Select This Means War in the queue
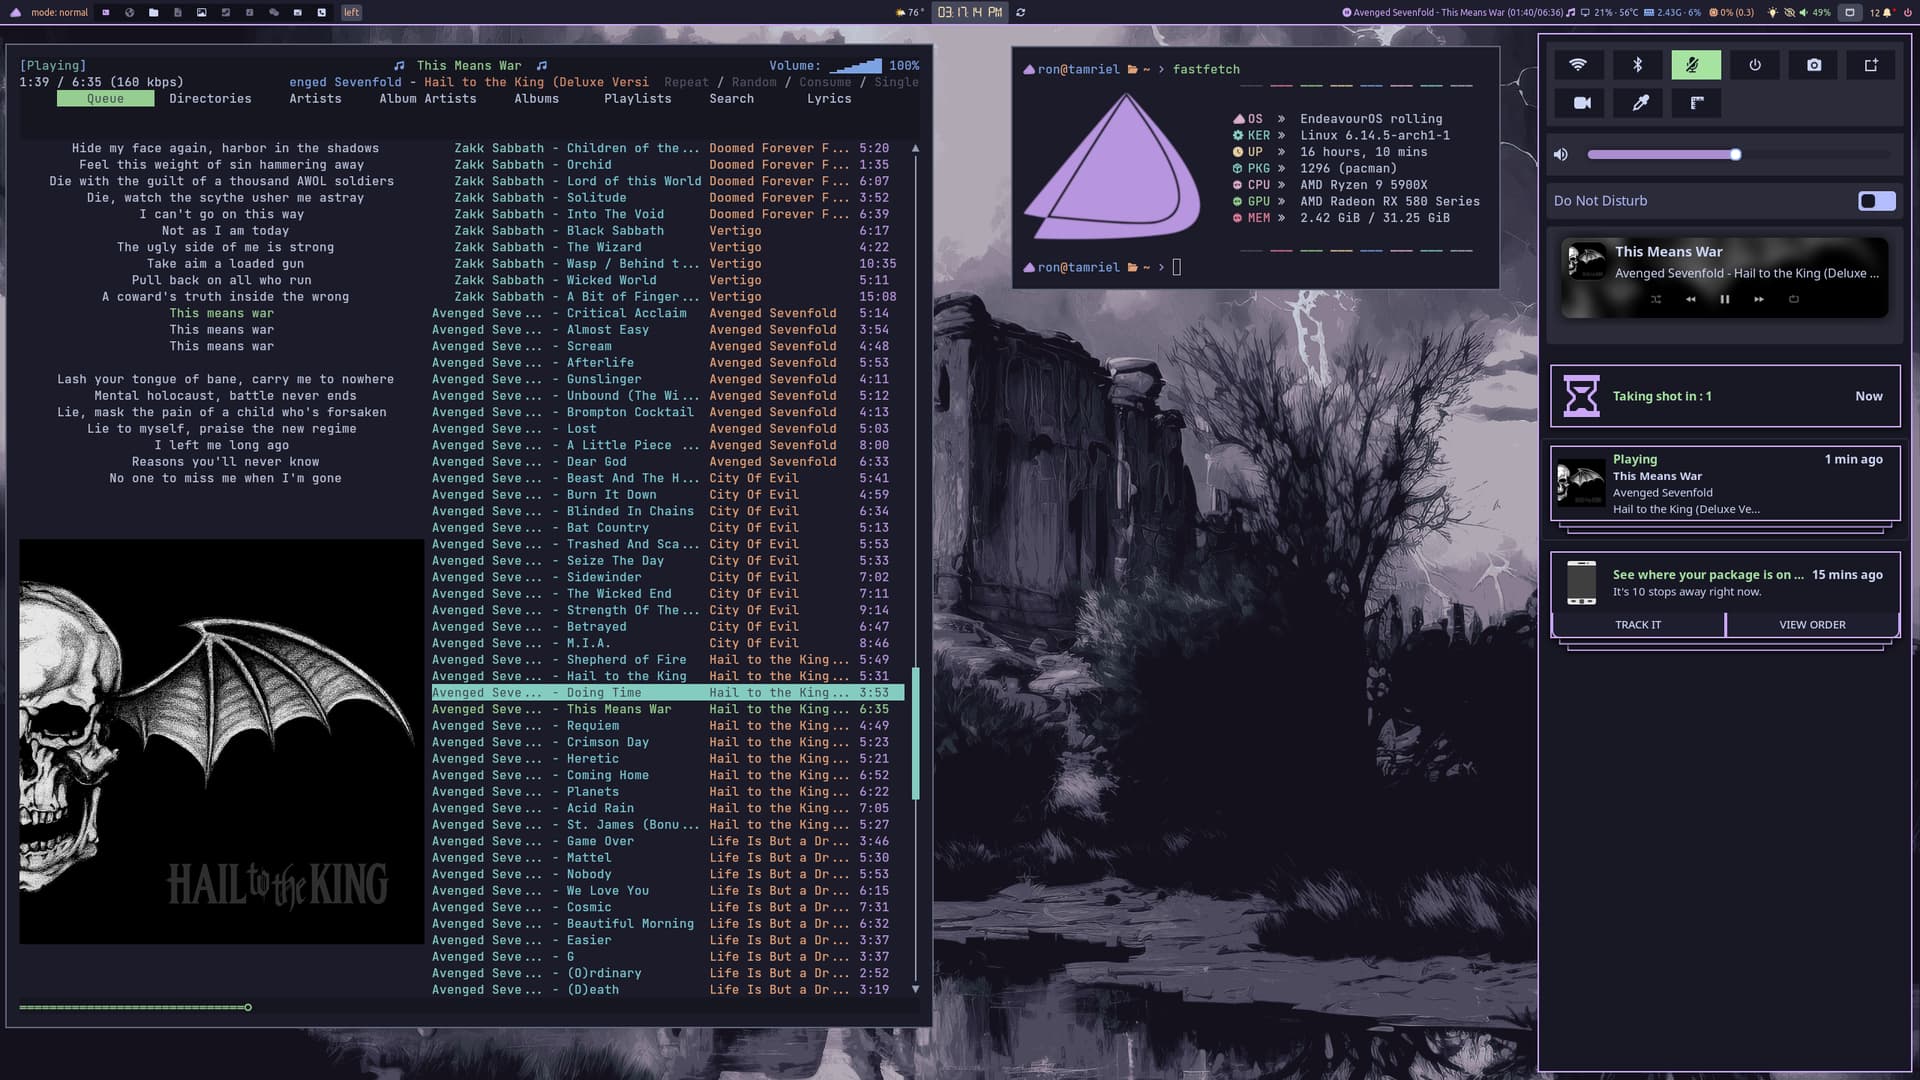 coord(667,709)
